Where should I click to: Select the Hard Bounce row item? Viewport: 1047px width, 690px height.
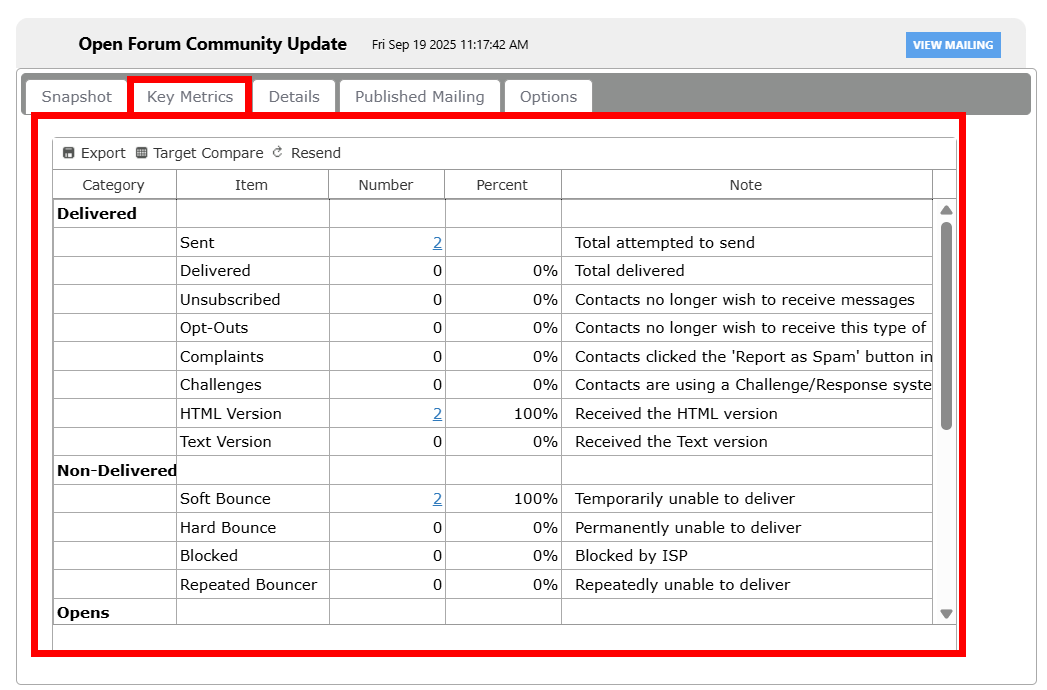[228, 528]
